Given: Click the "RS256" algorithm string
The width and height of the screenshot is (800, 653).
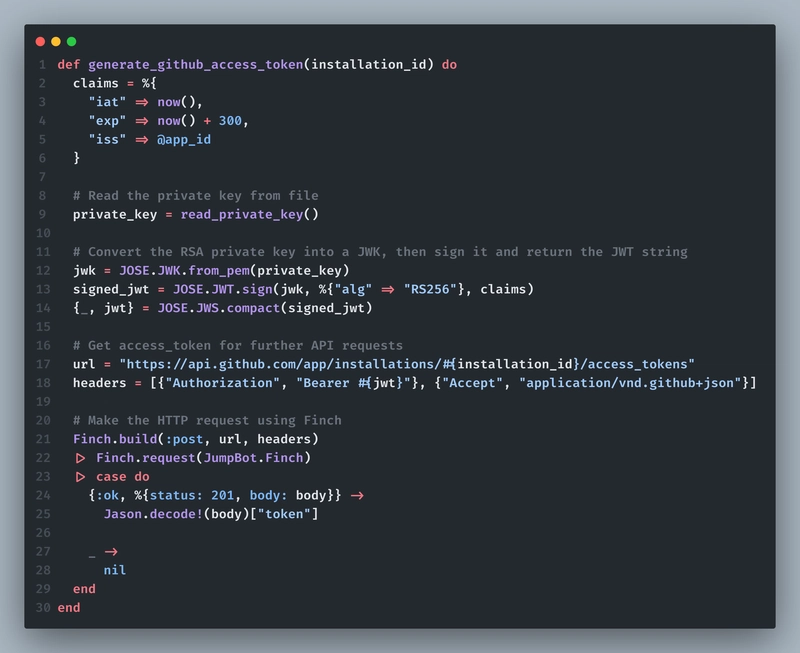Looking at the screenshot, I should (x=430, y=289).
